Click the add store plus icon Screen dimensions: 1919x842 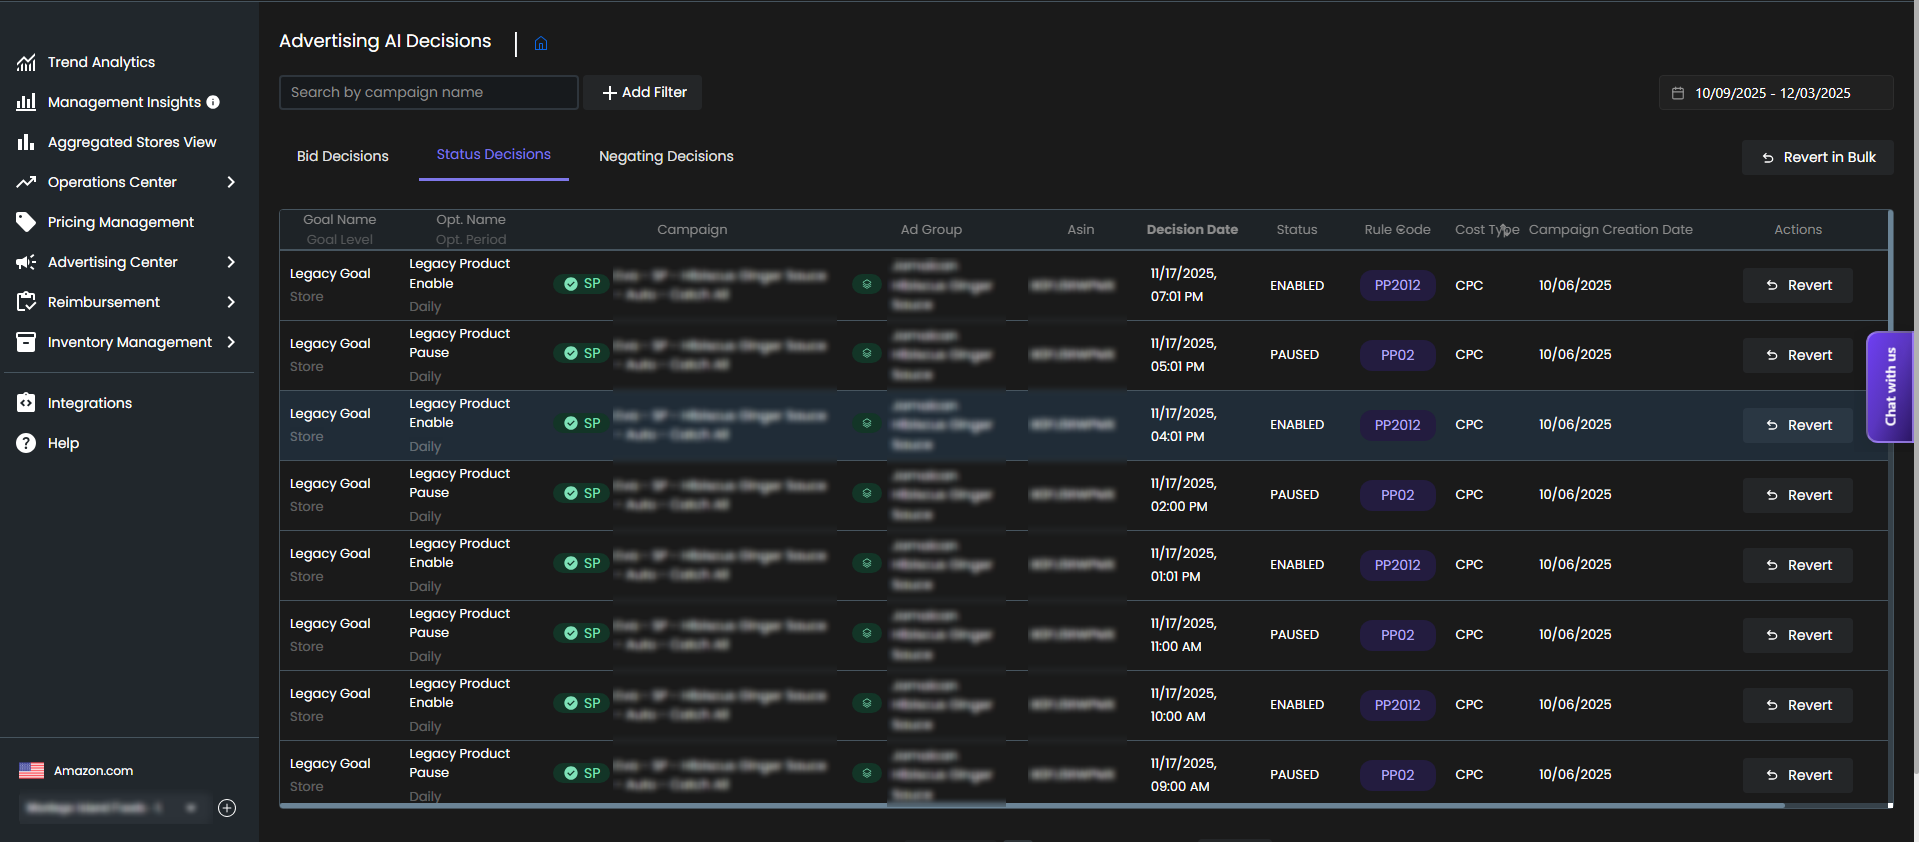pos(227,808)
